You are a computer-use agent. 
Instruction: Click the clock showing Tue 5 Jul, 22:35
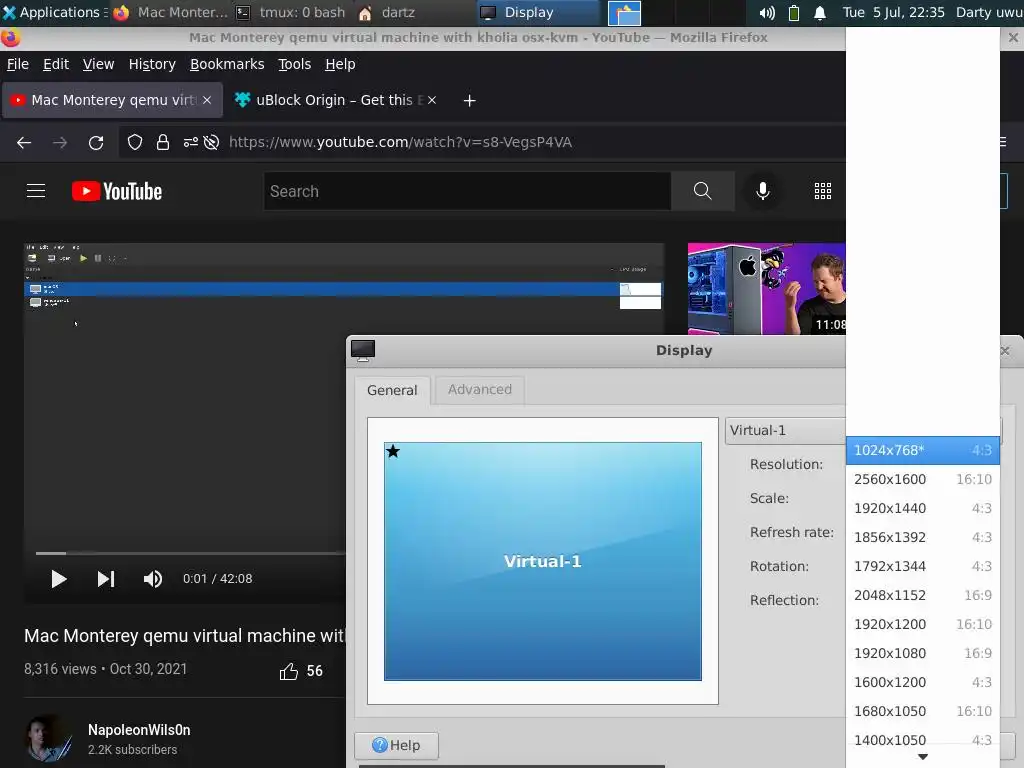[x=893, y=12]
